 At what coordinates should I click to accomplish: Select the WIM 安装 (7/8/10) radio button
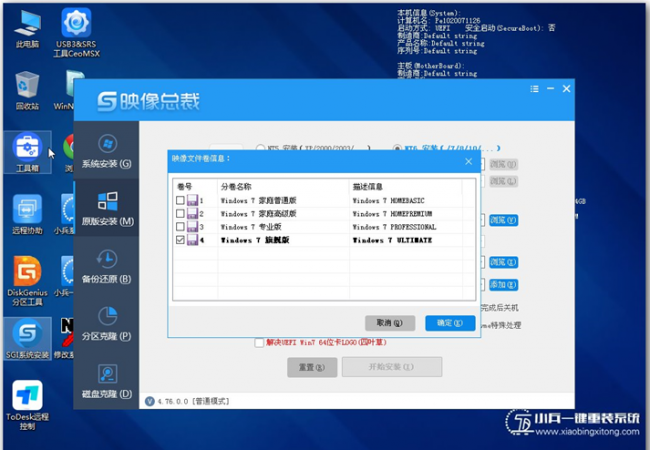click(x=397, y=148)
